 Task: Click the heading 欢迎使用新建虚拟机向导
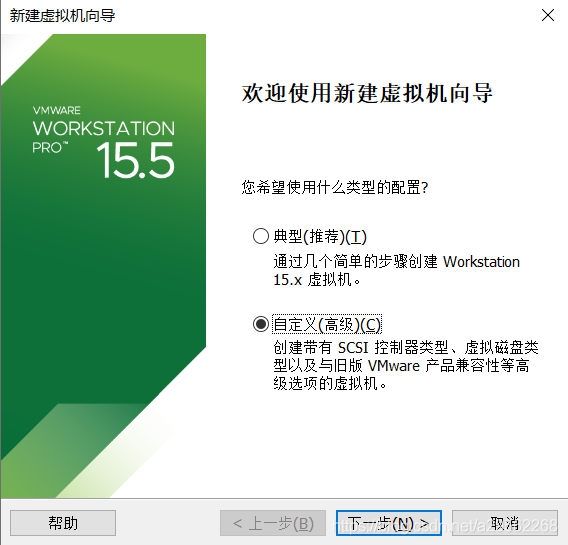coord(367,93)
